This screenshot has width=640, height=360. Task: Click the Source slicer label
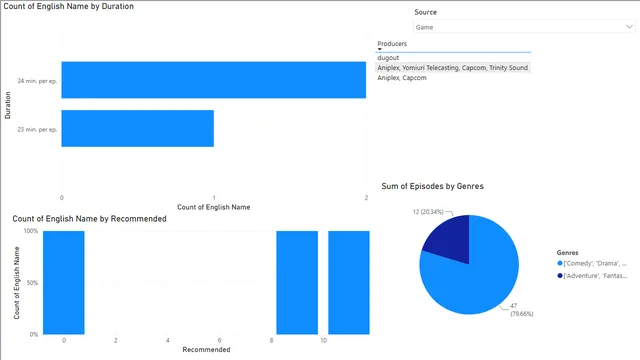(425, 12)
